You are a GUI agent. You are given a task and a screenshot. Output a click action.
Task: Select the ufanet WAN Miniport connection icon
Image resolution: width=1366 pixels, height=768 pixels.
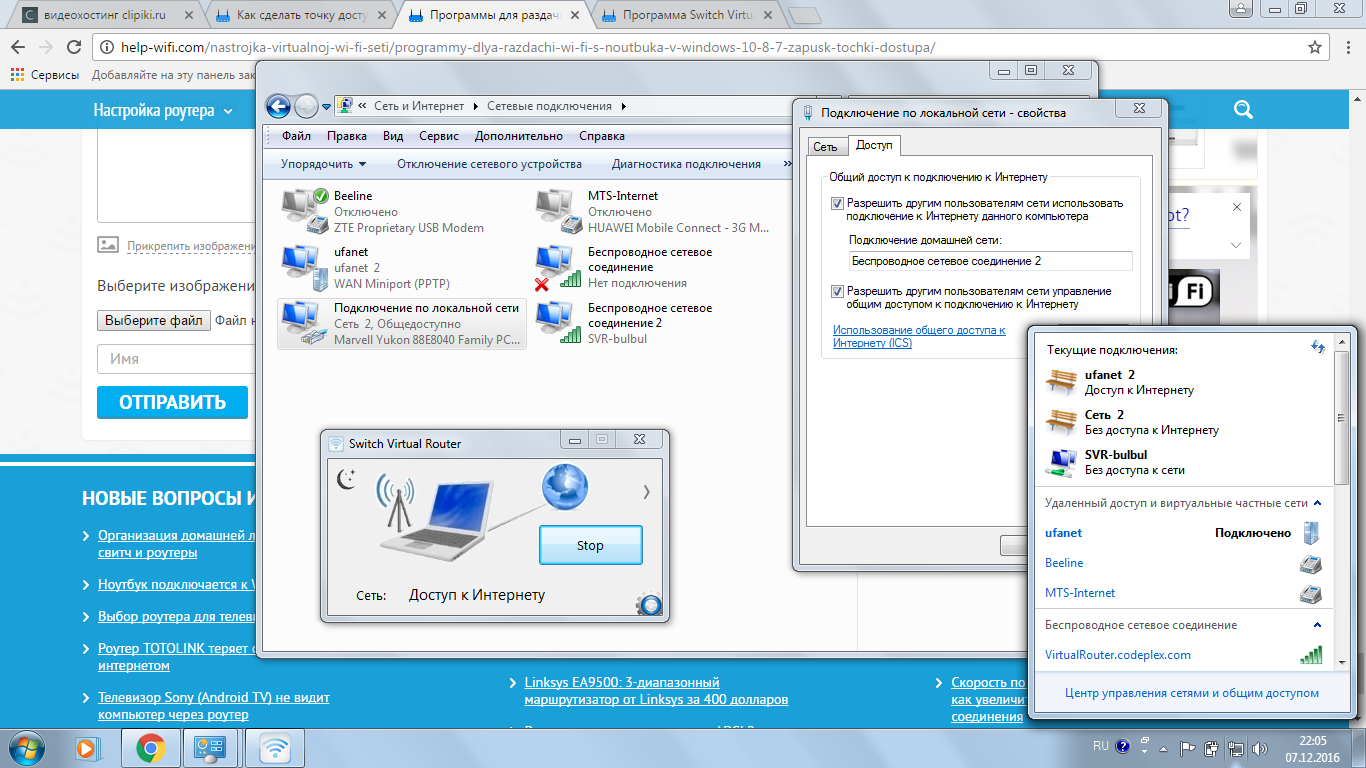tap(305, 267)
